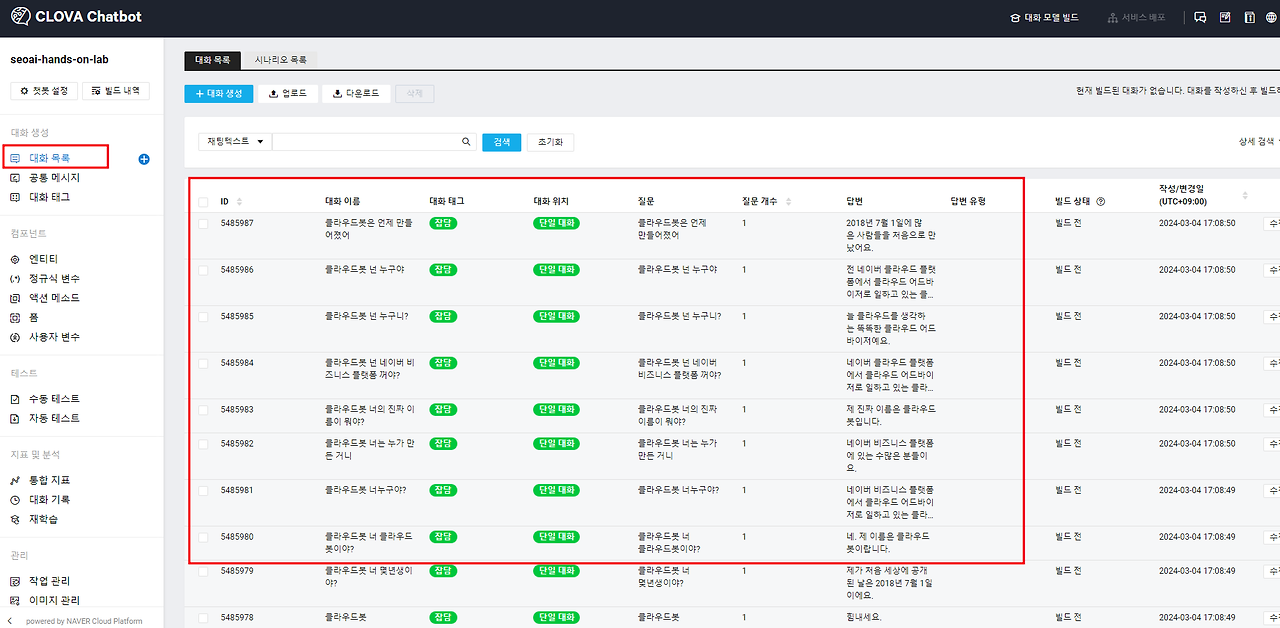Collapse sidebar with bottom-left chevron
This screenshot has width=1280, height=628.
pyautogui.click(x=11, y=621)
